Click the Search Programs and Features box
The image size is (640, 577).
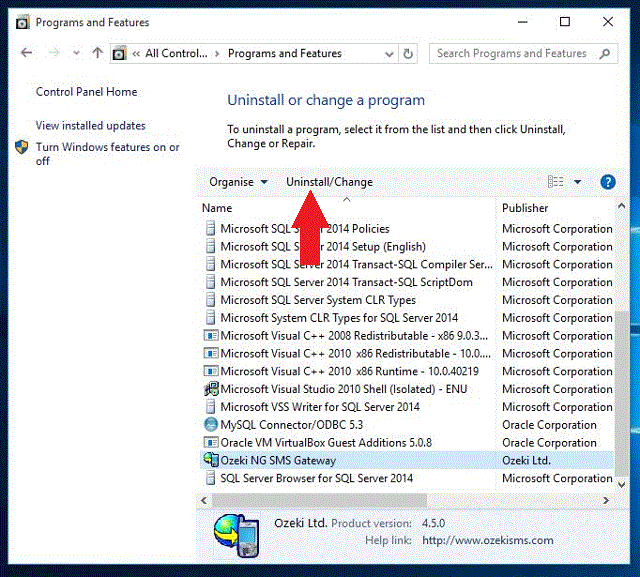(523, 53)
